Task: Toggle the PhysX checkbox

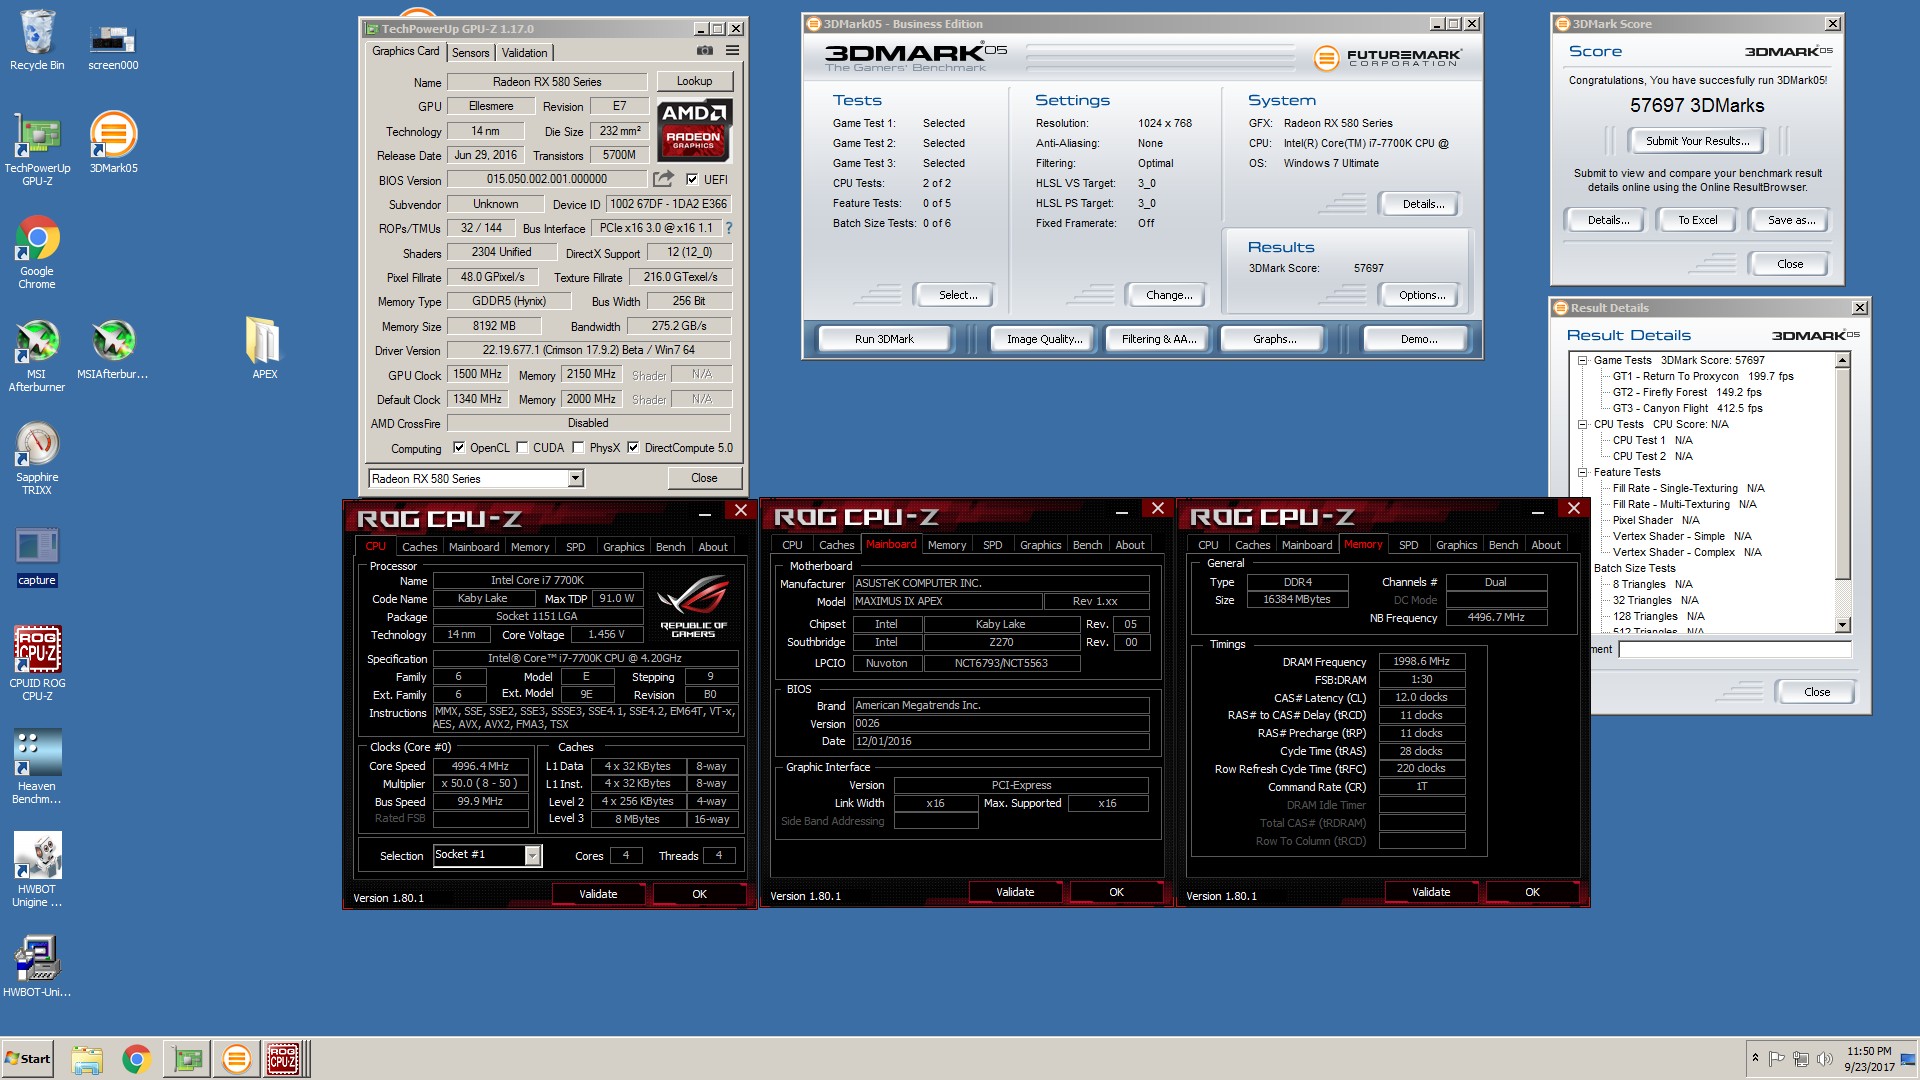Action: click(578, 448)
